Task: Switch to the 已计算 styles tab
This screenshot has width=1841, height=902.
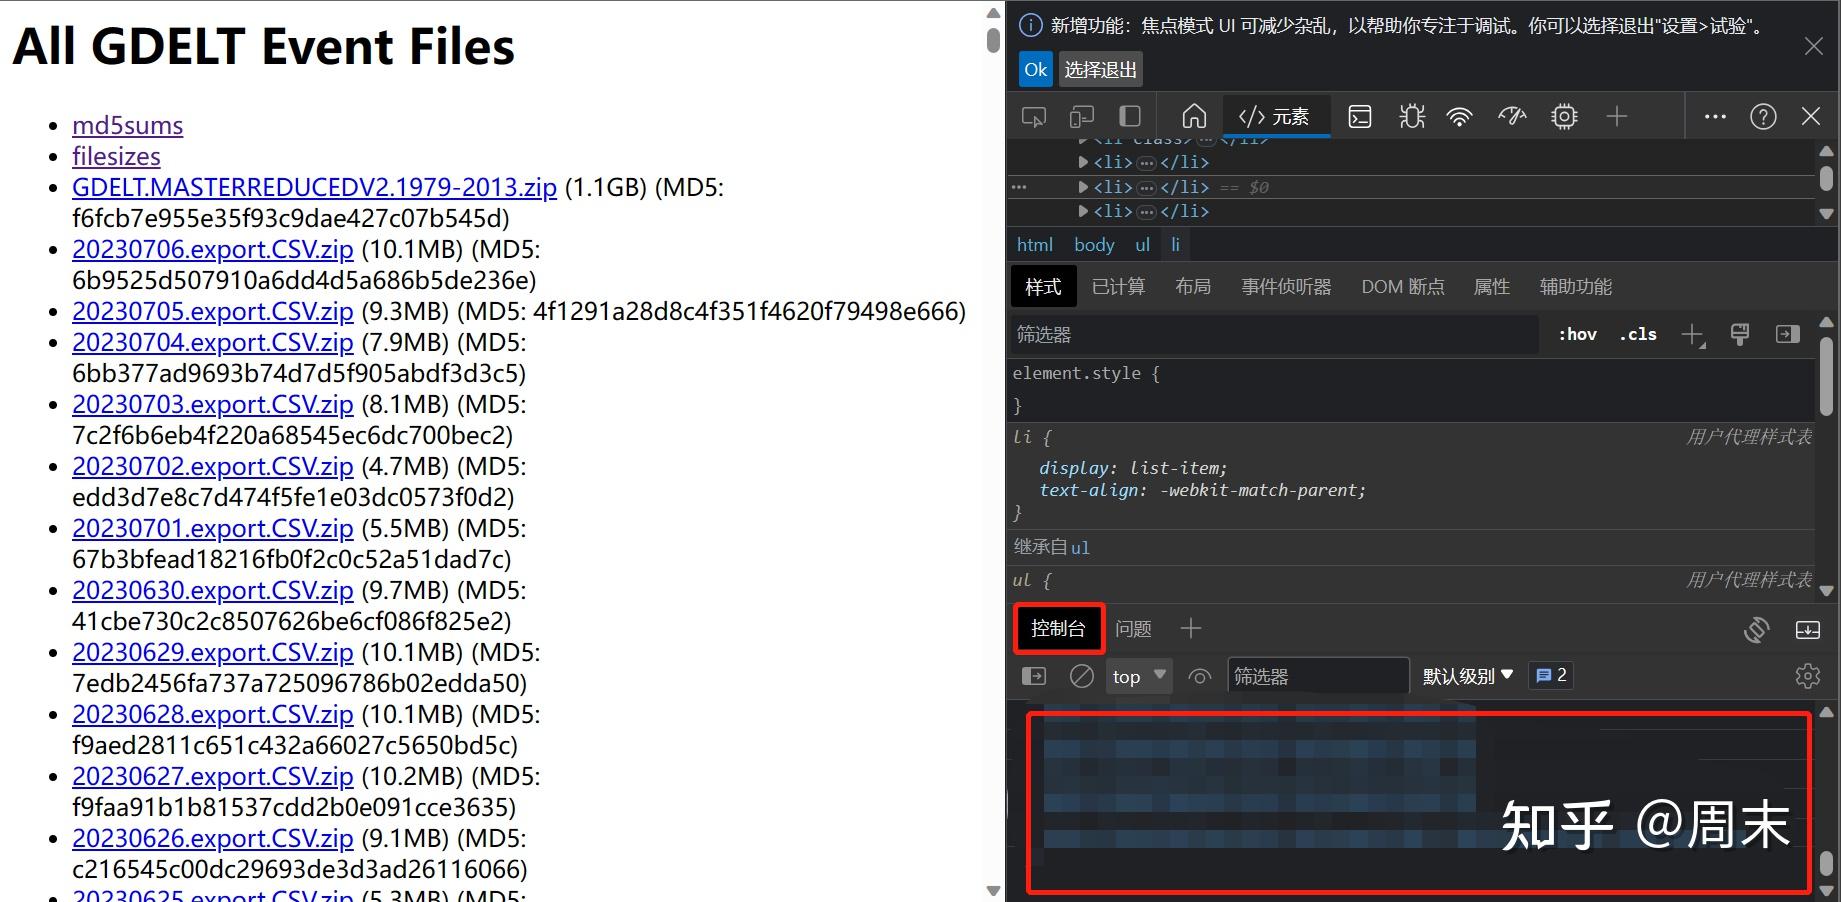Action: tap(1118, 286)
